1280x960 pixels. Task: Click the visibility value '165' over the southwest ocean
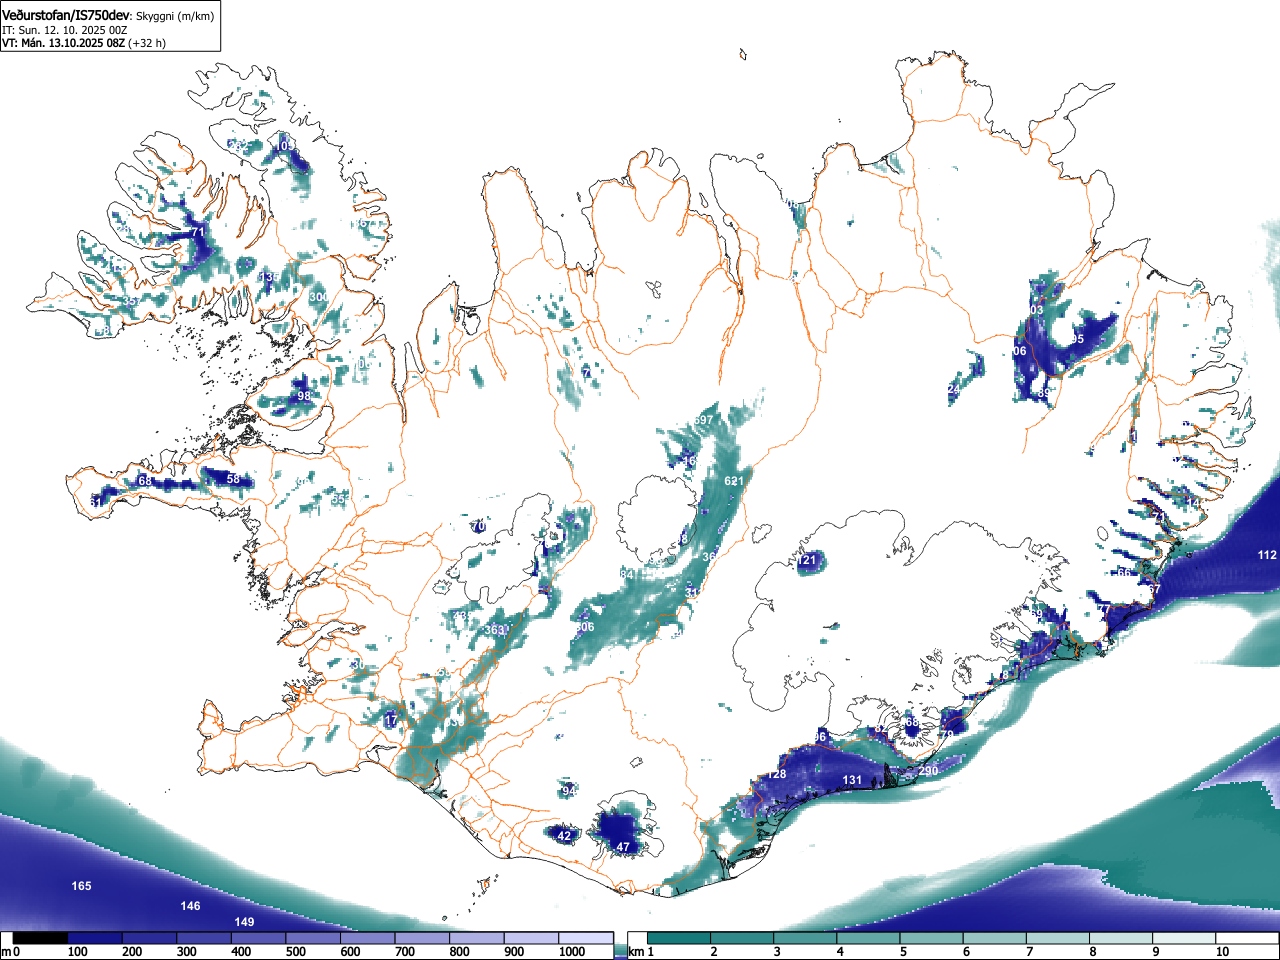tap(81, 886)
